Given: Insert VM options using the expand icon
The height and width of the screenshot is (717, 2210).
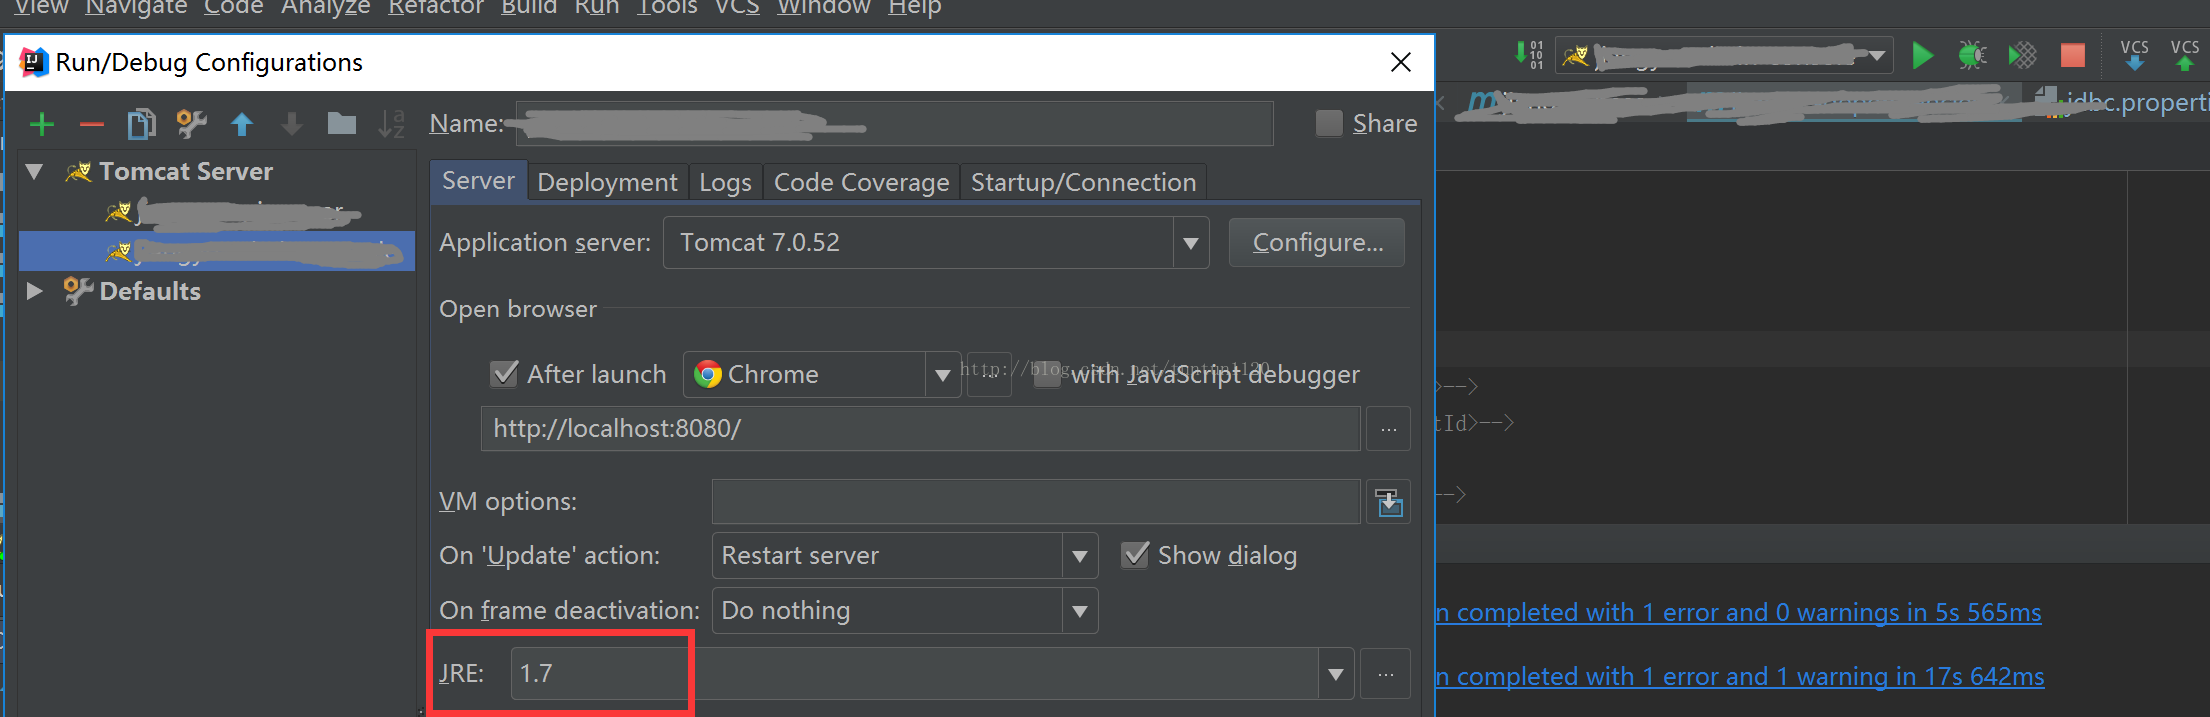Looking at the screenshot, I should coord(1388,502).
